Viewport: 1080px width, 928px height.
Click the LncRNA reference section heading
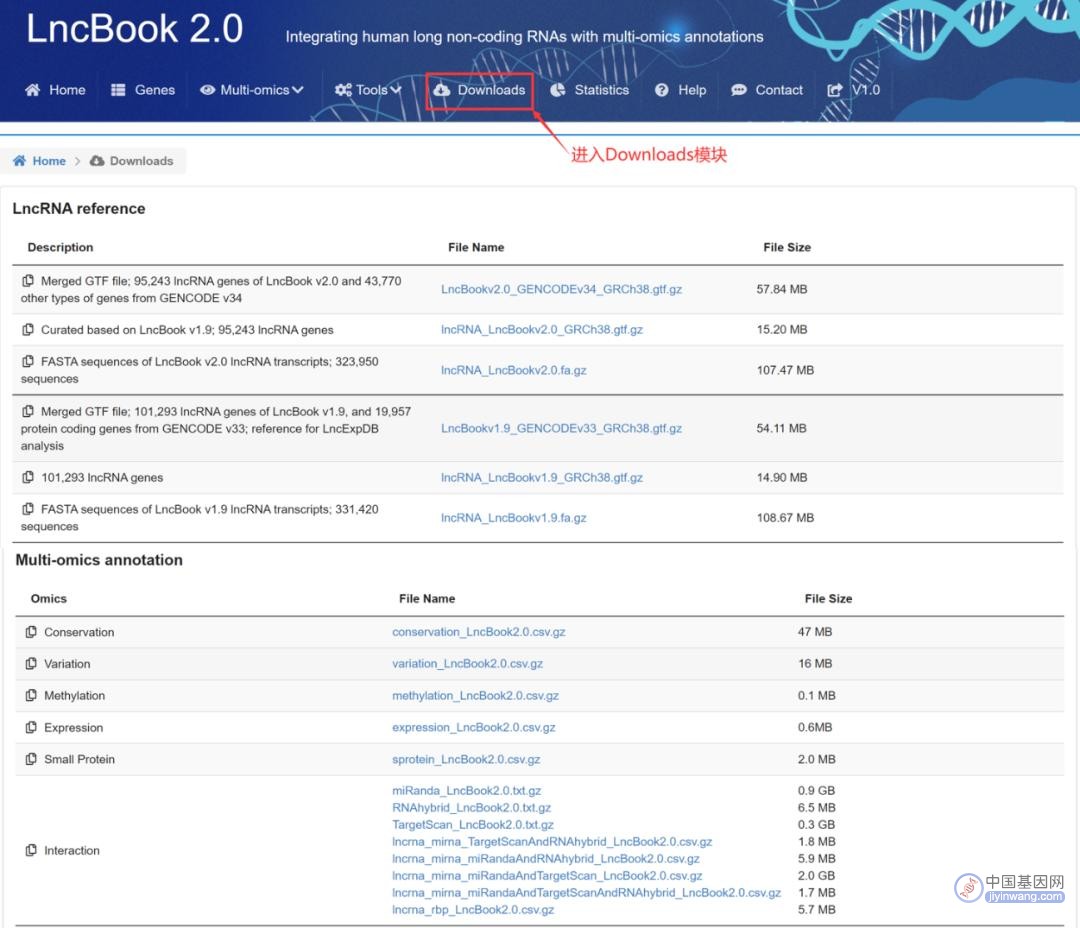(x=79, y=209)
